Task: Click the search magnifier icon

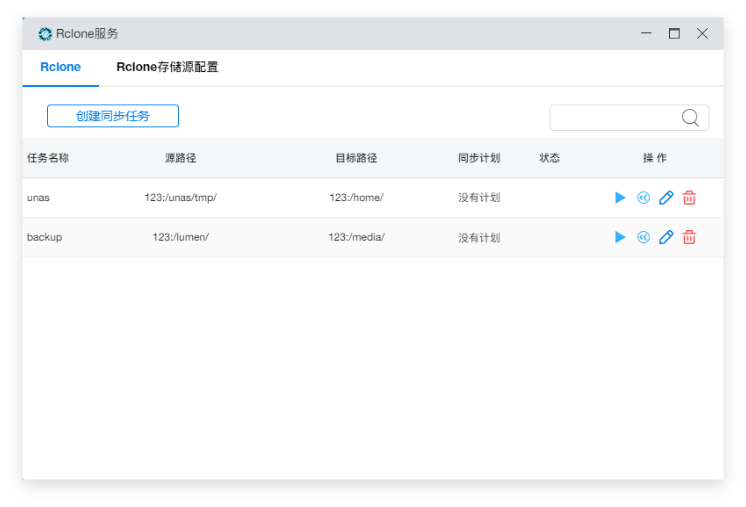Action: pyautogui.click(x=690, y=117)
